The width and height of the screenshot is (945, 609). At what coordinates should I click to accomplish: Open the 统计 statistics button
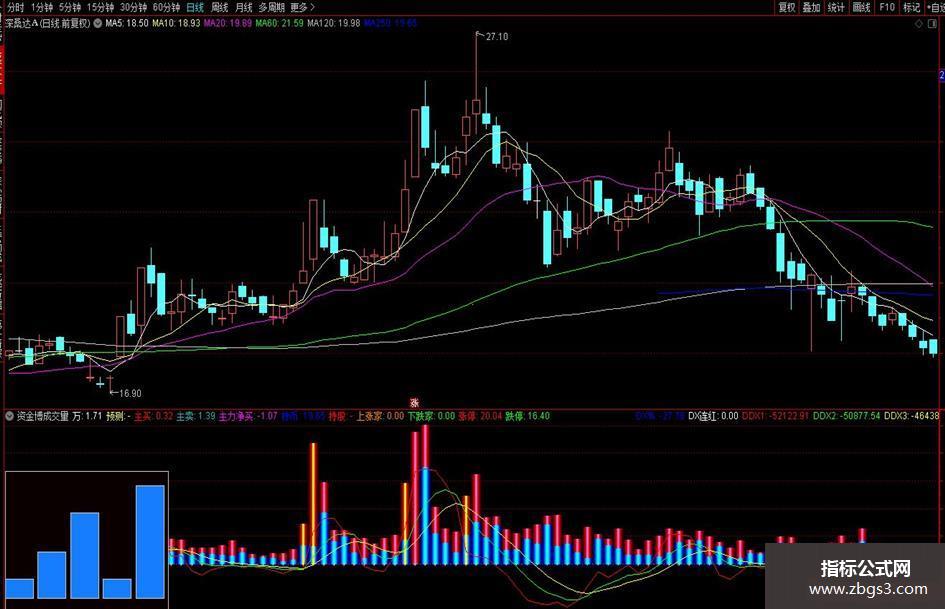coord(836,7)
